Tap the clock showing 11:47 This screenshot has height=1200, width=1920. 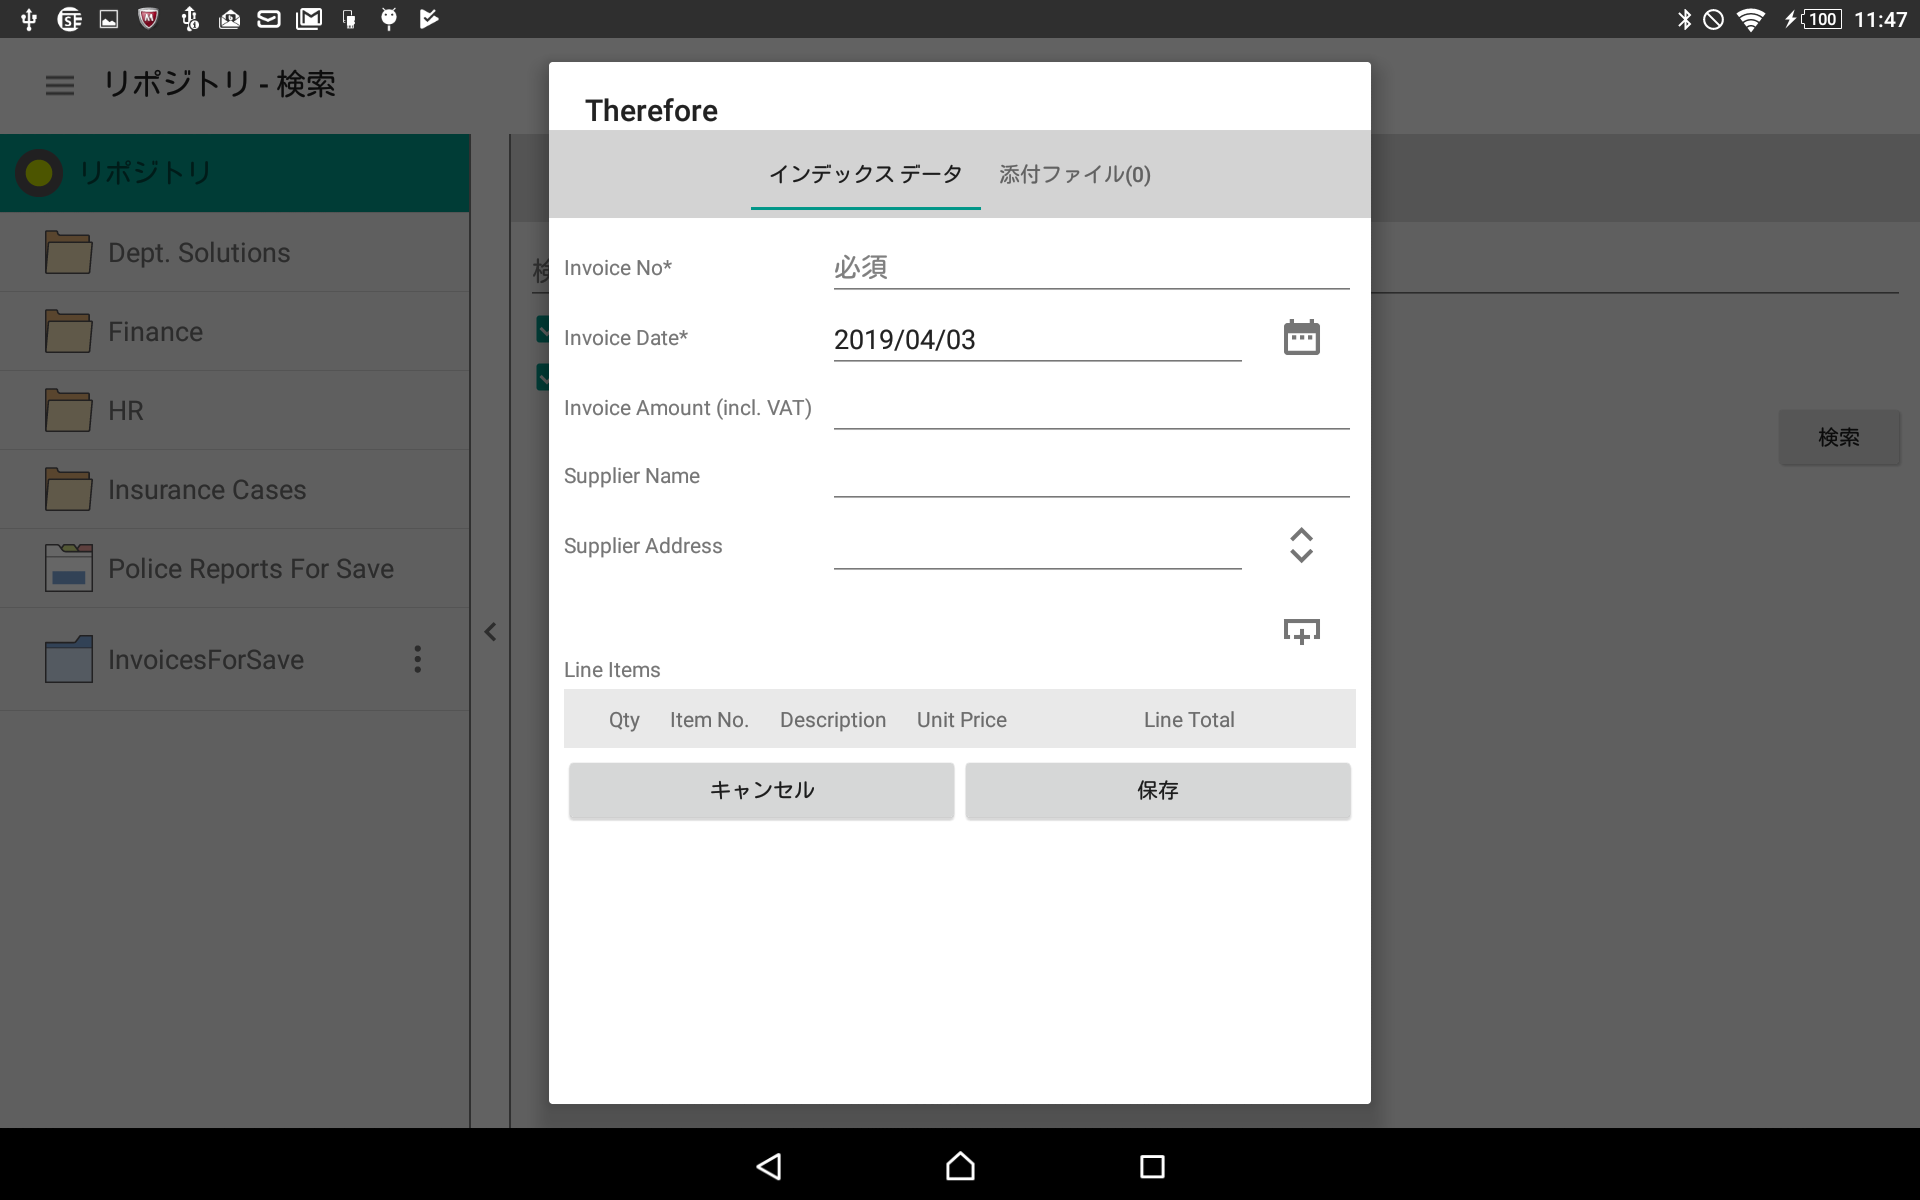[x=1880, y=19]
